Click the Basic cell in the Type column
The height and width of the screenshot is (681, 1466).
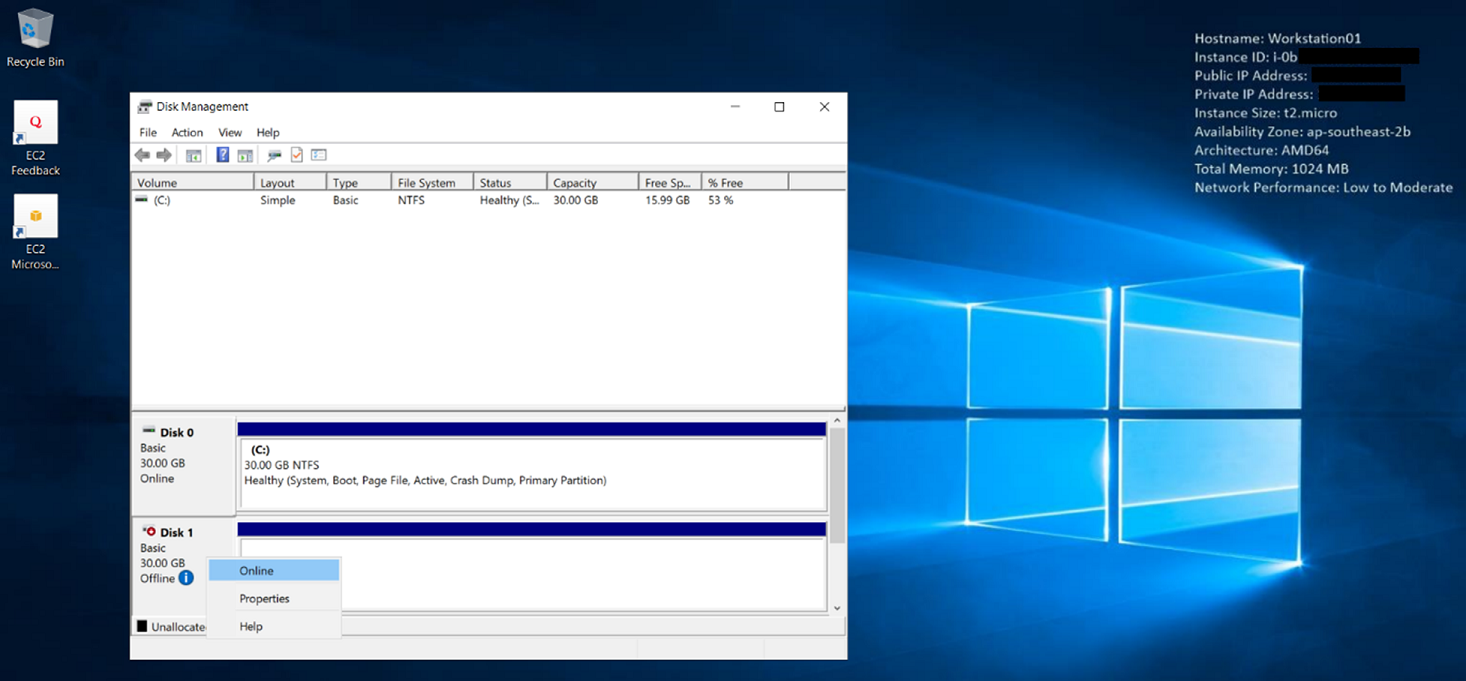(346, 200)
